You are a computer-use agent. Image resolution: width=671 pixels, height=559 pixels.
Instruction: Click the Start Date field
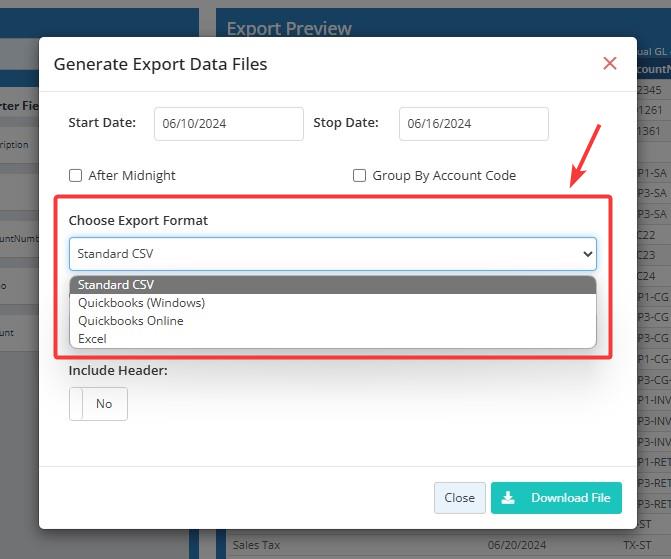pos(228,124)
